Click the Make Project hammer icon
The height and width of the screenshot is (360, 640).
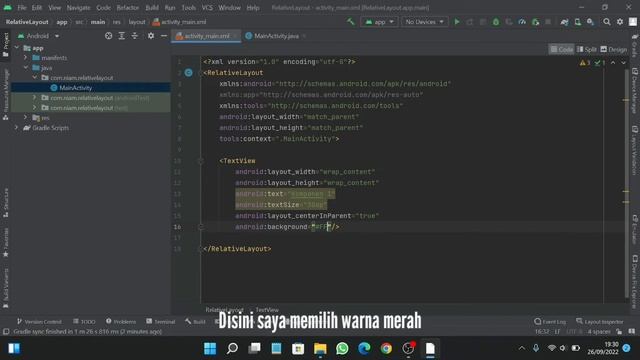click(x=350, y=22)
